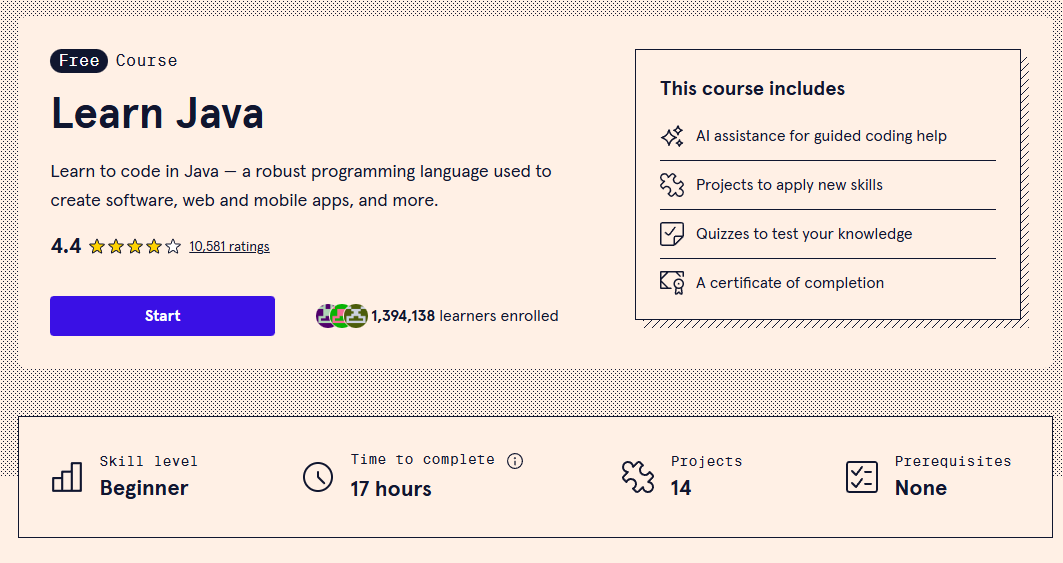Click the clock icon for Time to complete
Screen dimensions: 1063x563
(x=318, y=477)
